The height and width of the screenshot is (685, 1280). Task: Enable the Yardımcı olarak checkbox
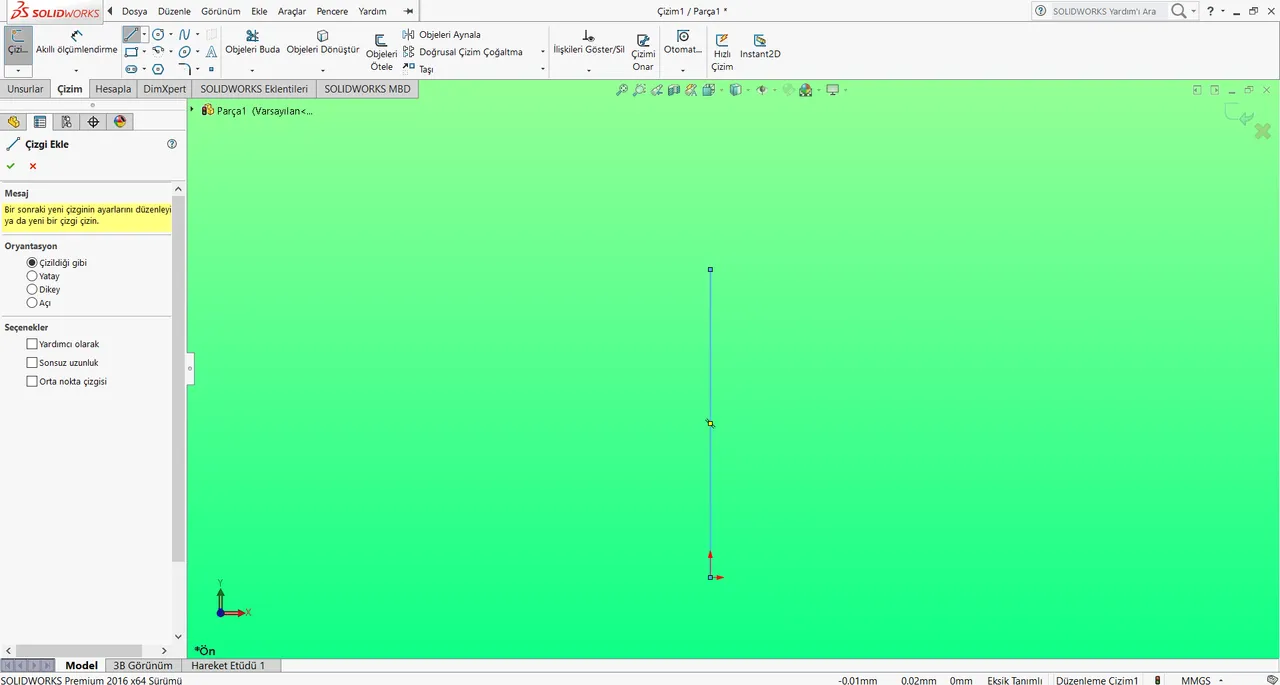coord(32,344)
